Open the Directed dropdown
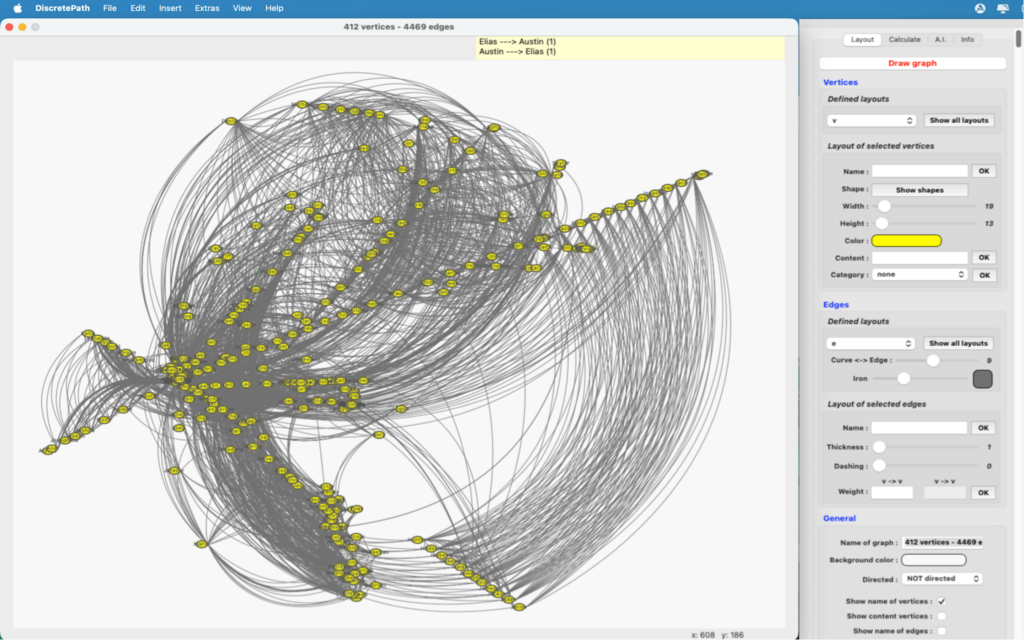This screenshot has width=1024, height=640. pos(941,579)
